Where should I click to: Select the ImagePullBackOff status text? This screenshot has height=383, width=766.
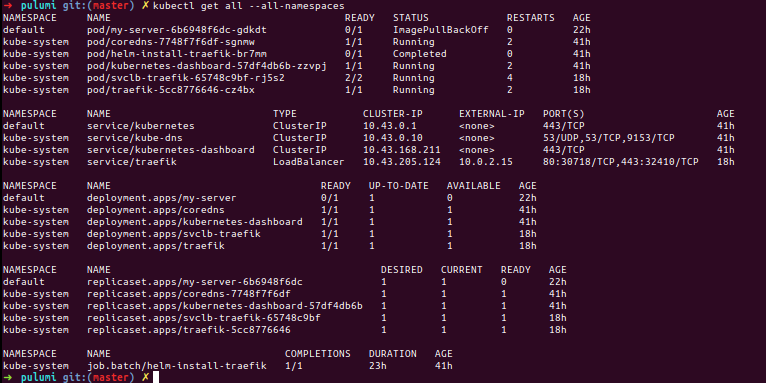pyautogui.click(x=441, y=30)
